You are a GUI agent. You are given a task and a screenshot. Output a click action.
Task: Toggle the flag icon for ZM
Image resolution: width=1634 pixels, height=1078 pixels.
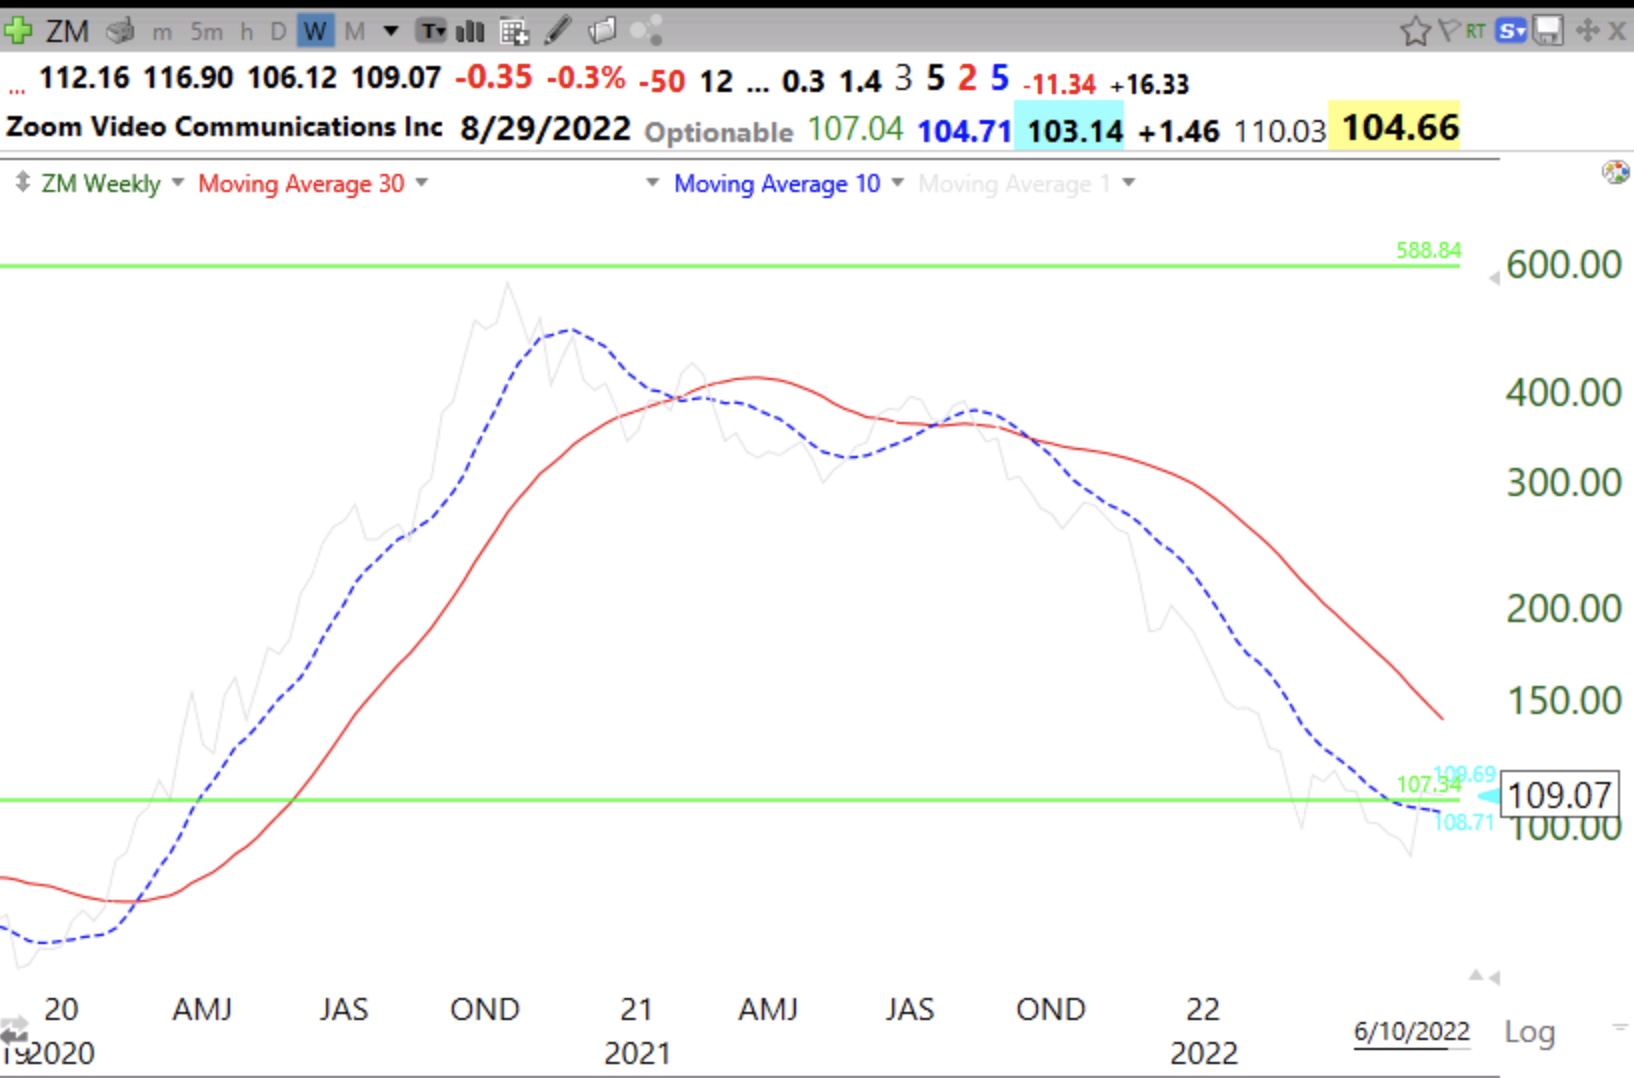pos(1448,30)
